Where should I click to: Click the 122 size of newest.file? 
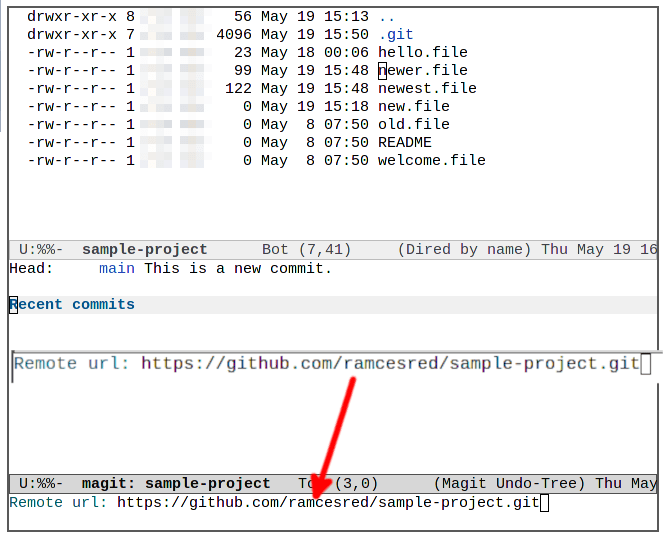click(238, 88)
